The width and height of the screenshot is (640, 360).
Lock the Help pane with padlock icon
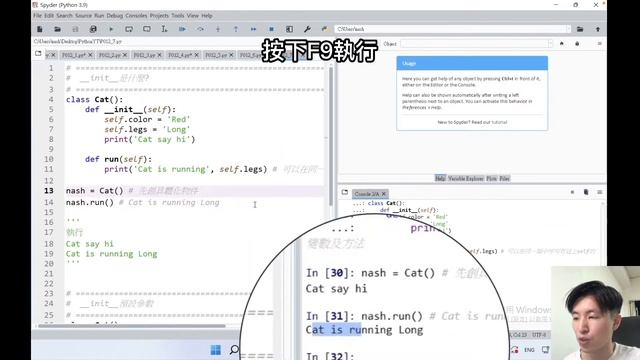tap(577, 44)
